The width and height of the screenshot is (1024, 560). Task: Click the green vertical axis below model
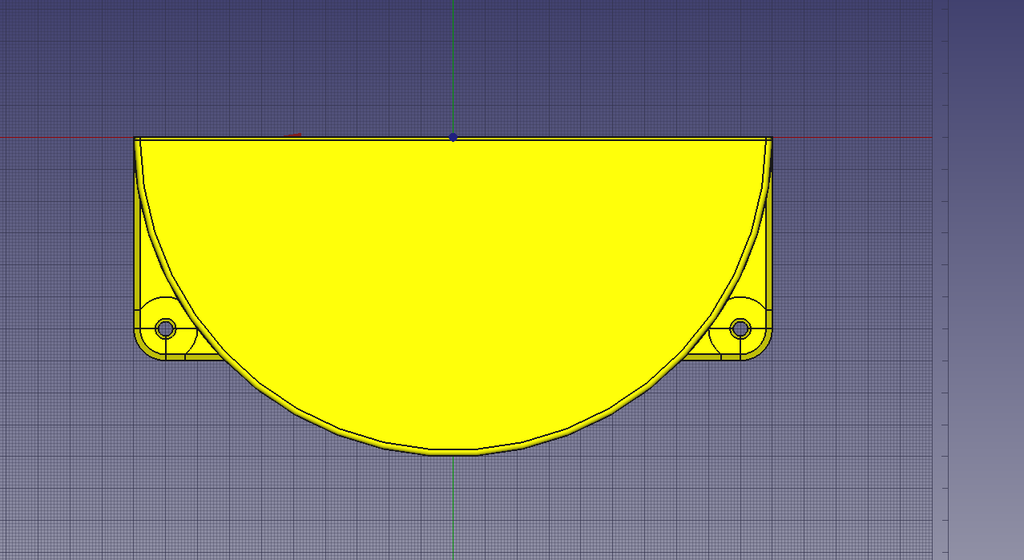(453, 508)
